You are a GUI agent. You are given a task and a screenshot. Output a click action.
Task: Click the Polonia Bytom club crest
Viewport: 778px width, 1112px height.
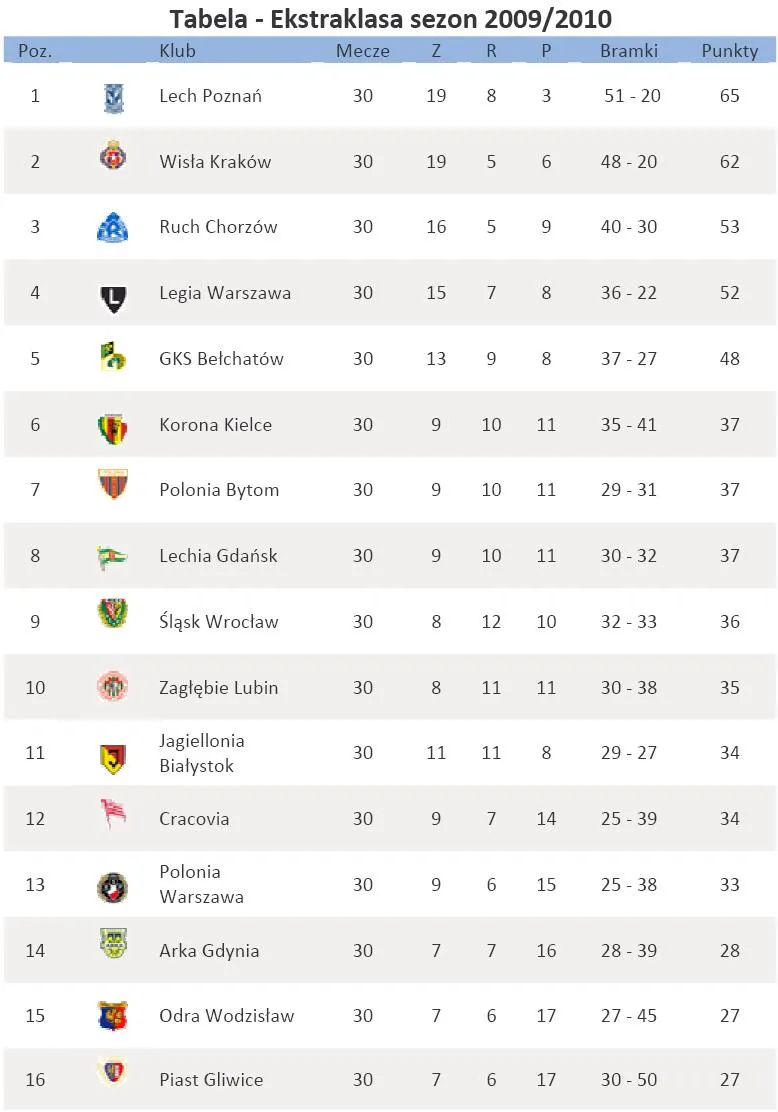tap(112, 485)
